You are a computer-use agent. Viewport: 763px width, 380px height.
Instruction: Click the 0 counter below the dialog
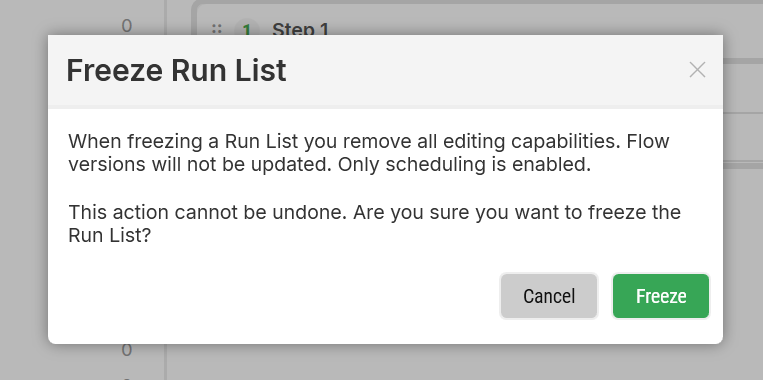pos(127,349)
